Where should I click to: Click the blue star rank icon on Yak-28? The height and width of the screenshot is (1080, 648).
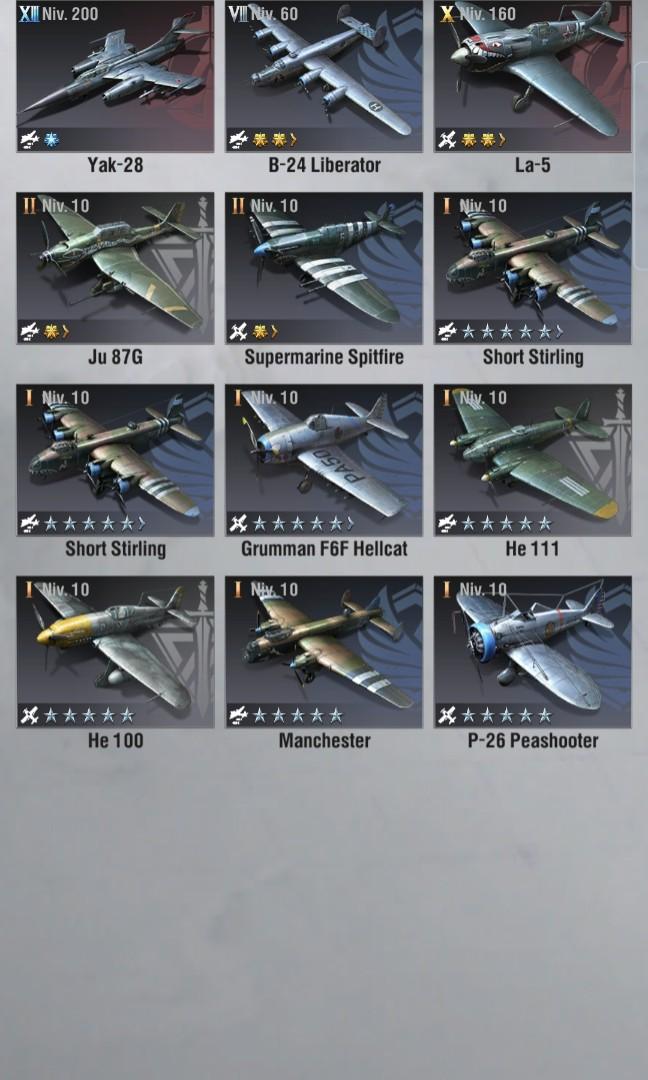tap(52, 141)
